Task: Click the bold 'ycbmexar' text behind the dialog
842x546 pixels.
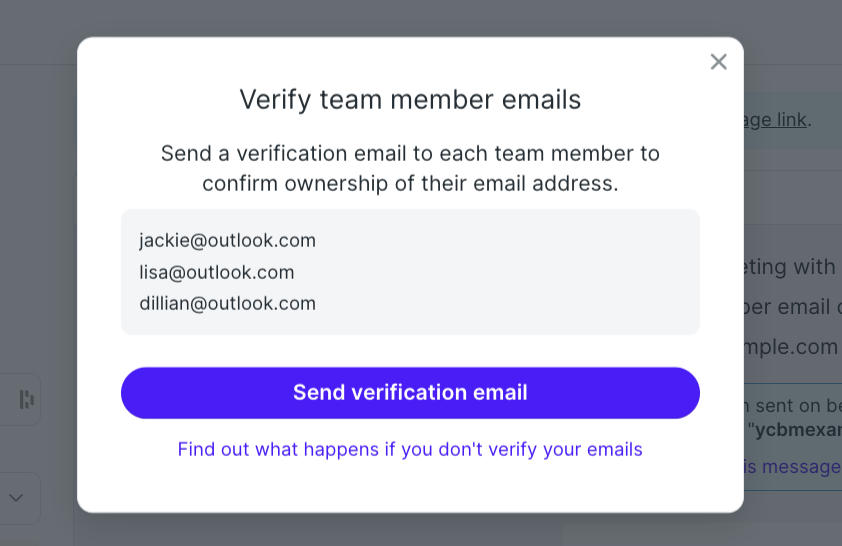Action: (x=794, y=429)
